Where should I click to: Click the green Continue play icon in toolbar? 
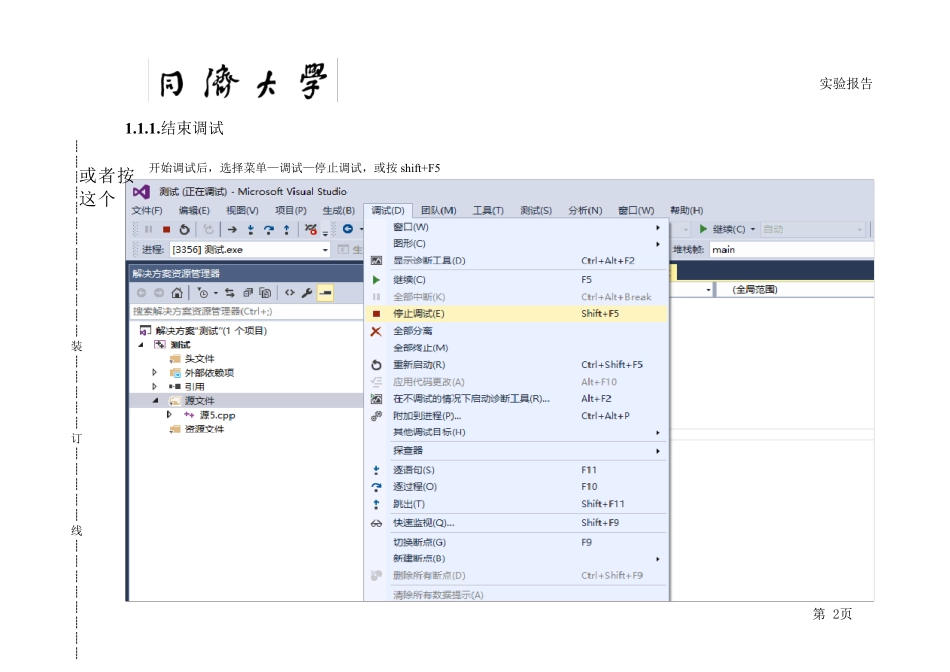click(x=703, y=229)
